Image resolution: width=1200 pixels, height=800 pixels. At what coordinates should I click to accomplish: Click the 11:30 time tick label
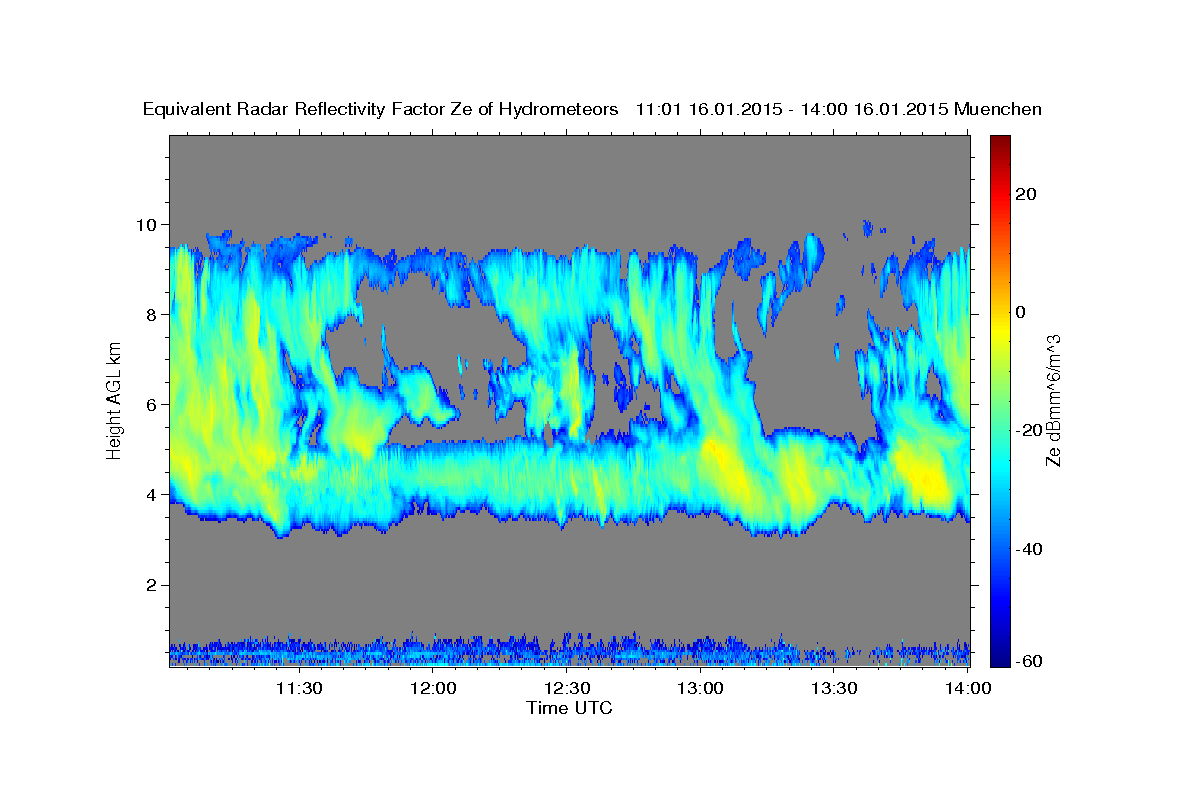tap(299, 688)
